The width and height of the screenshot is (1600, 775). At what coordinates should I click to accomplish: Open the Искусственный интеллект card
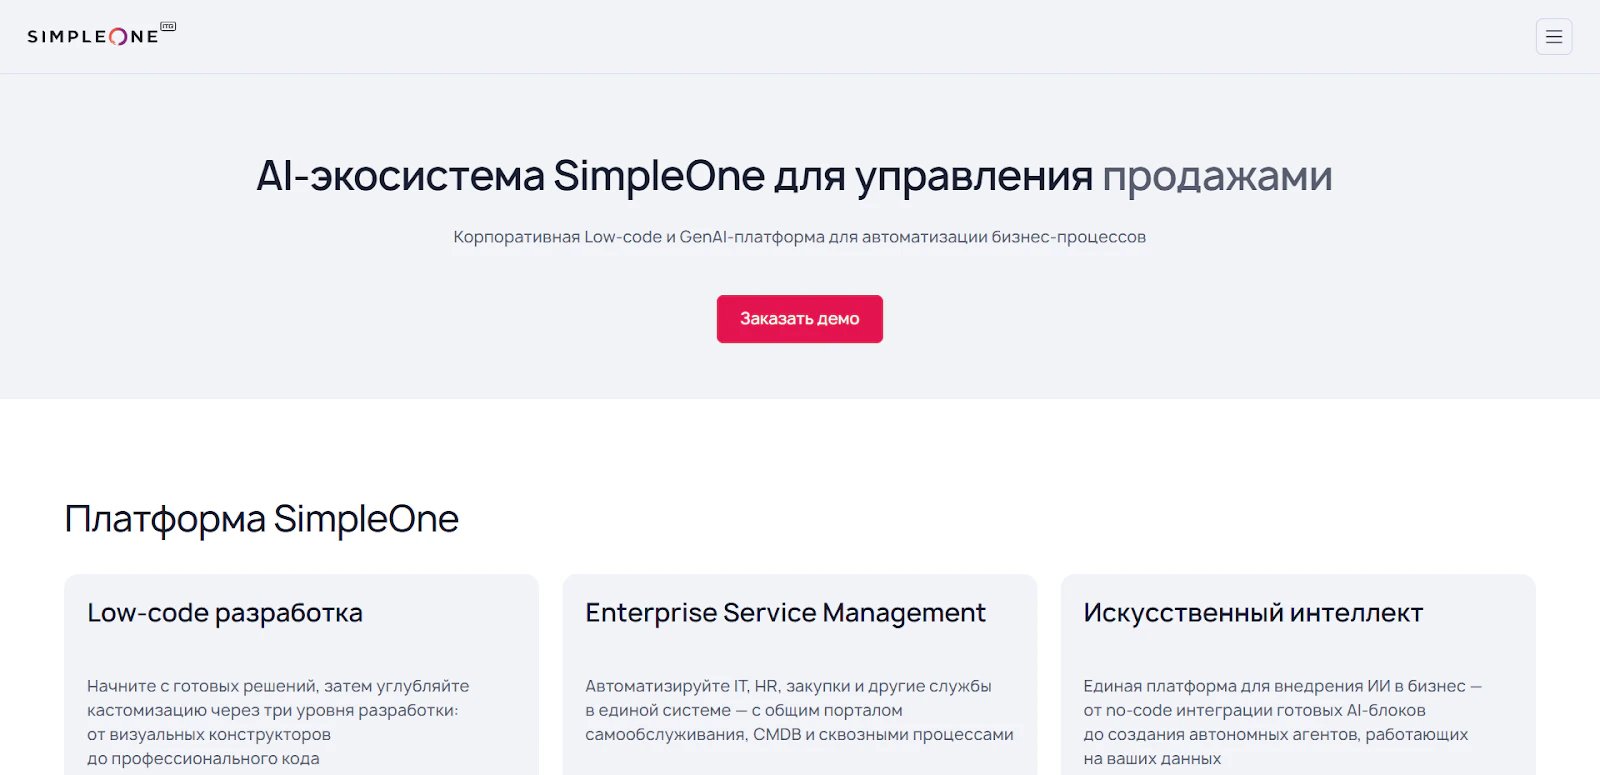[x=1298, y=674]
